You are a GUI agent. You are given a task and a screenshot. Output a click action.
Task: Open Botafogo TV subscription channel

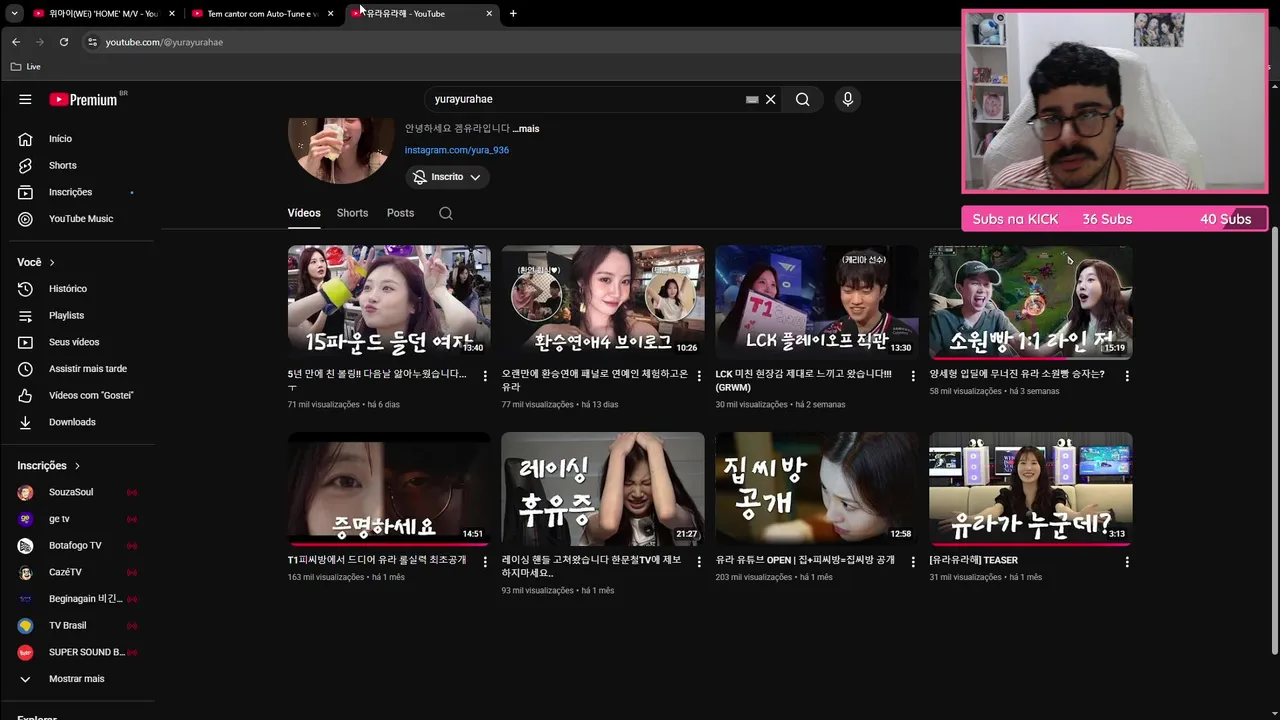pos(77,546)
